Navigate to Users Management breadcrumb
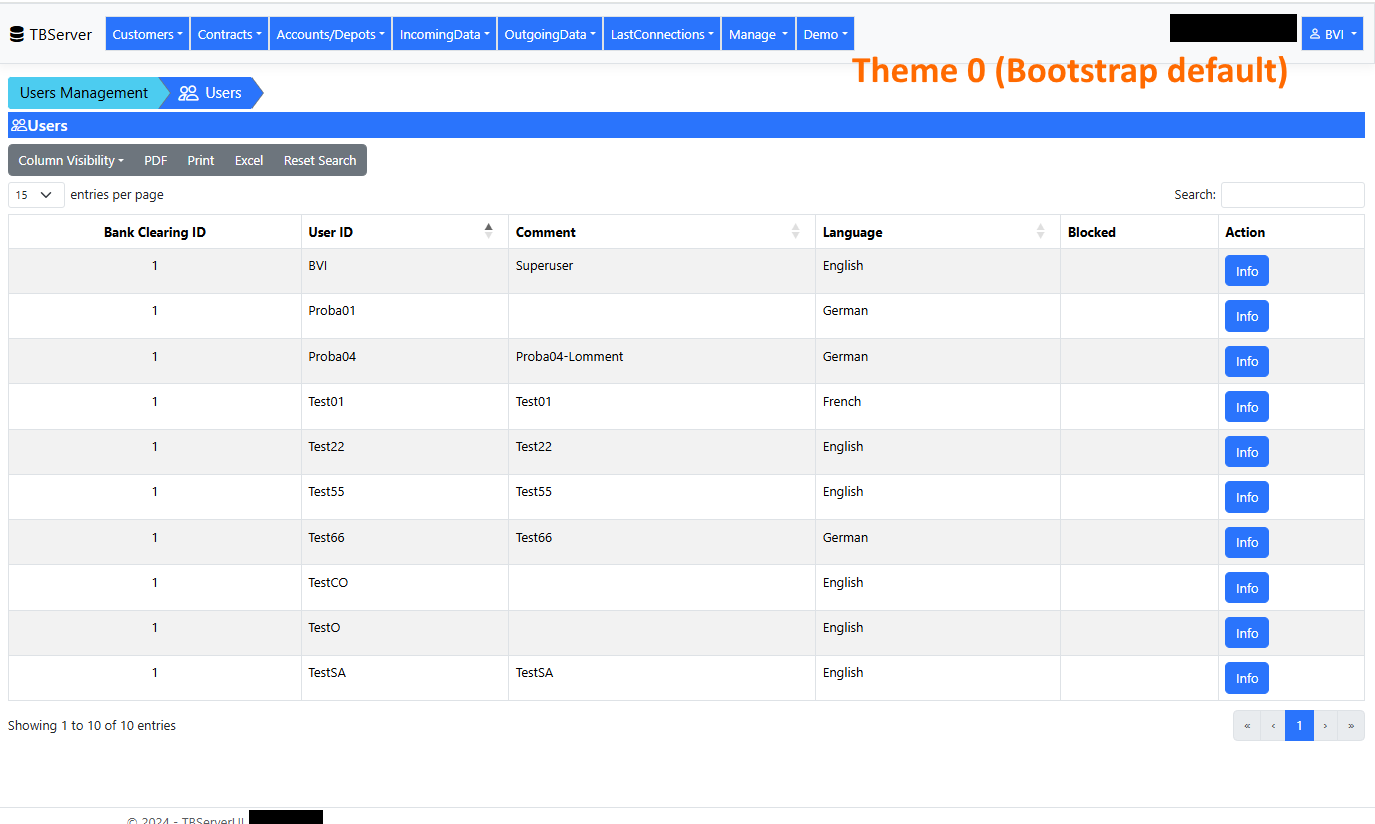The image size is (1375, 824). click(x=84, y=93)
